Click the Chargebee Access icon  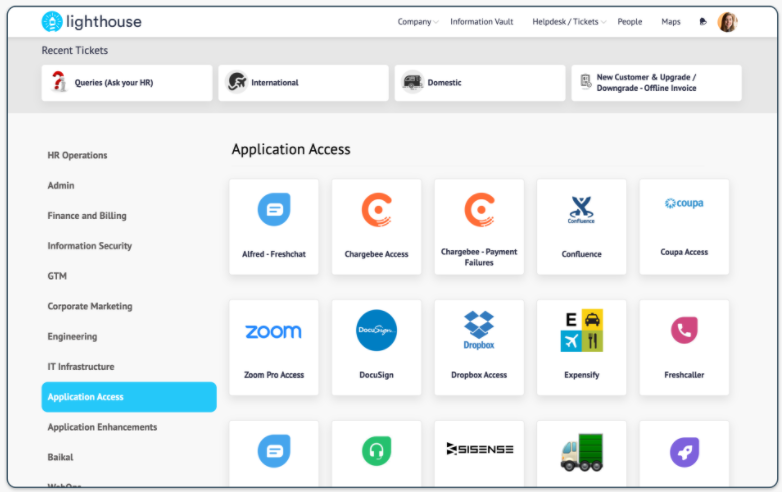(x=376, y=210)
